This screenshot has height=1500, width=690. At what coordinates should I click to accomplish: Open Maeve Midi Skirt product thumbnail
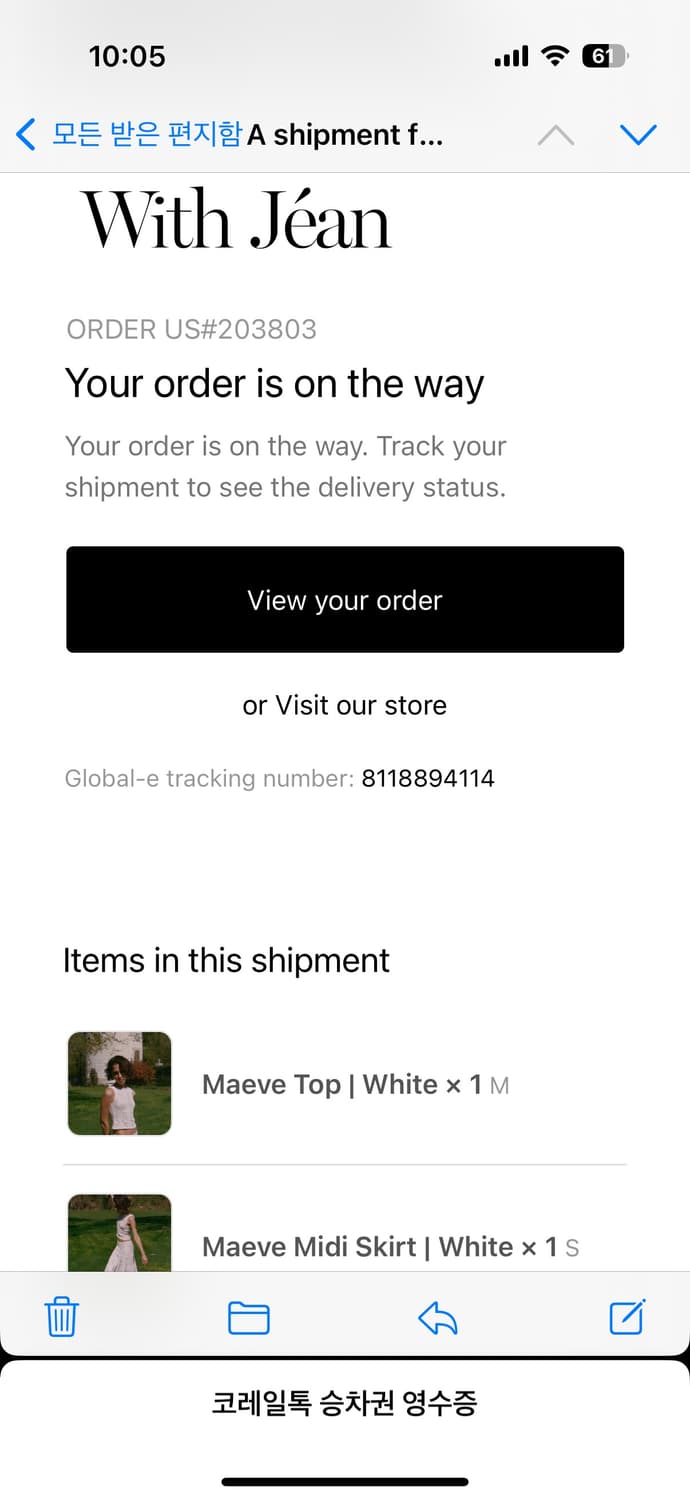tap(119, 1232)
